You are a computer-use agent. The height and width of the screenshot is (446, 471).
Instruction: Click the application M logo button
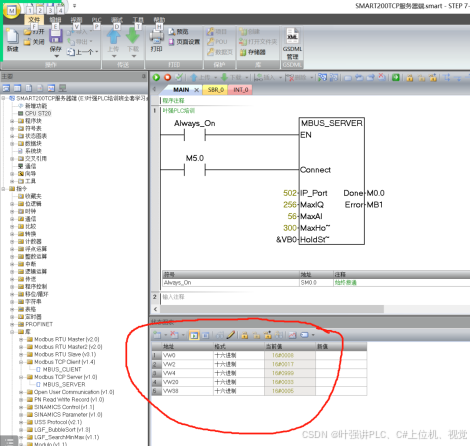(12, 11)
